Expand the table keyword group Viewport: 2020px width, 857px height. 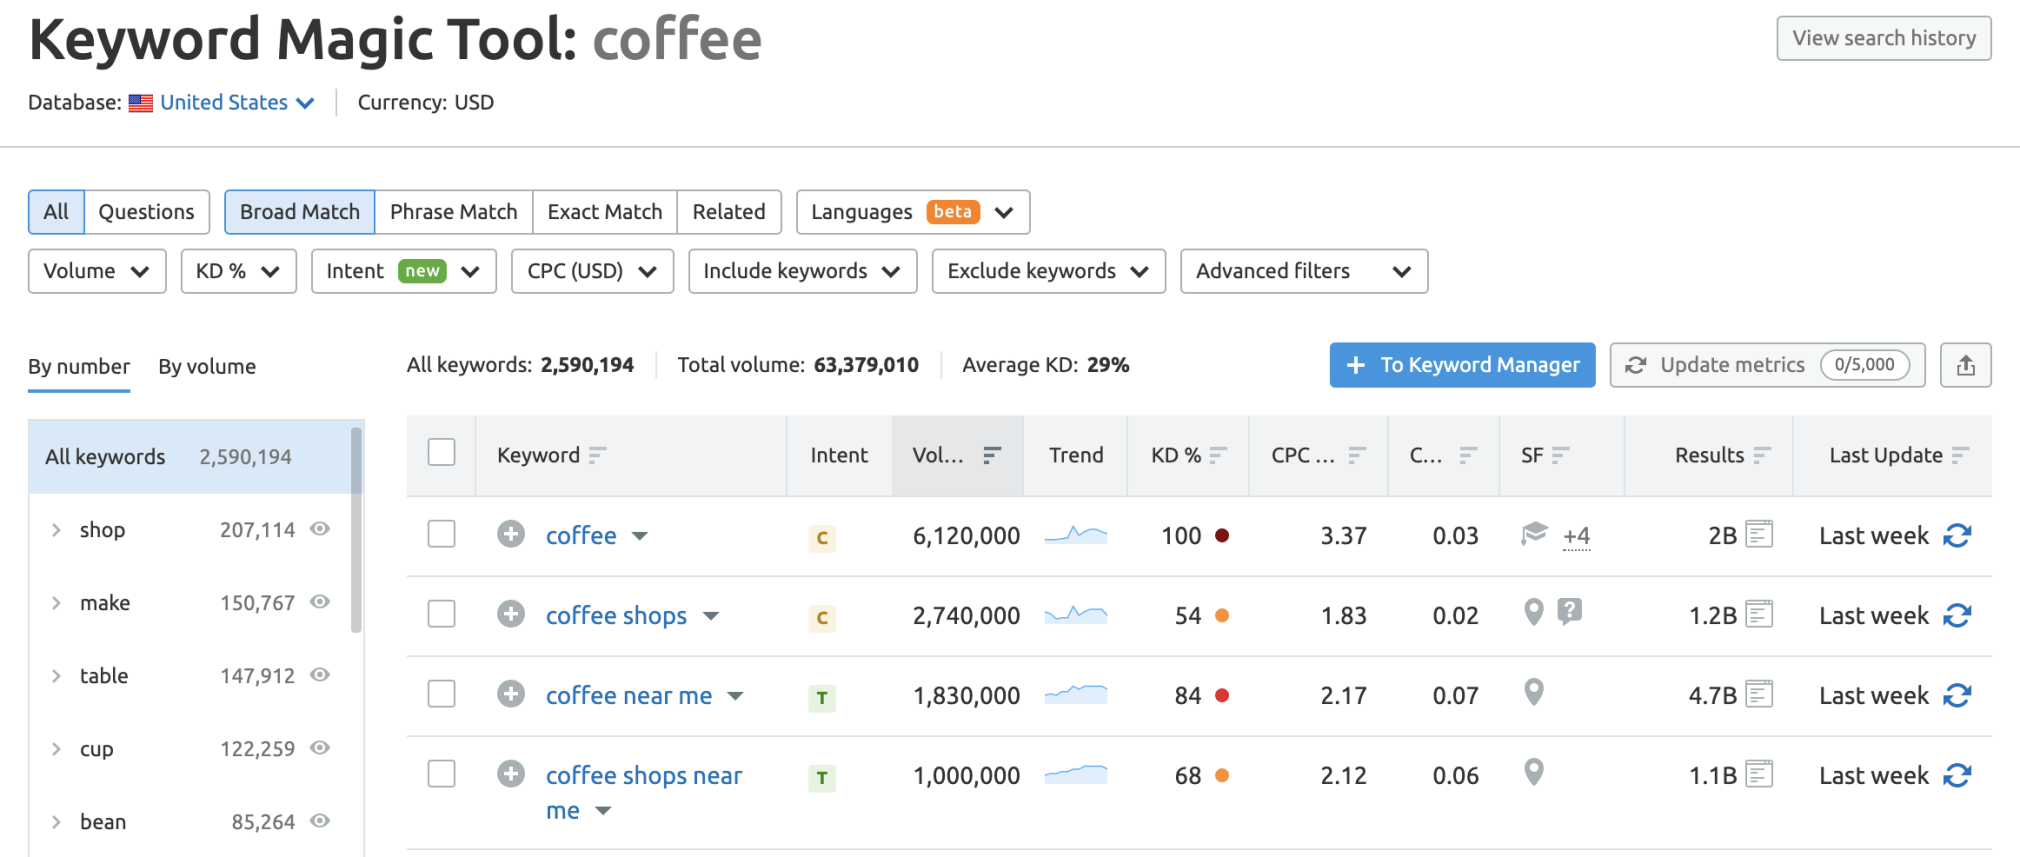pos(56,676)
